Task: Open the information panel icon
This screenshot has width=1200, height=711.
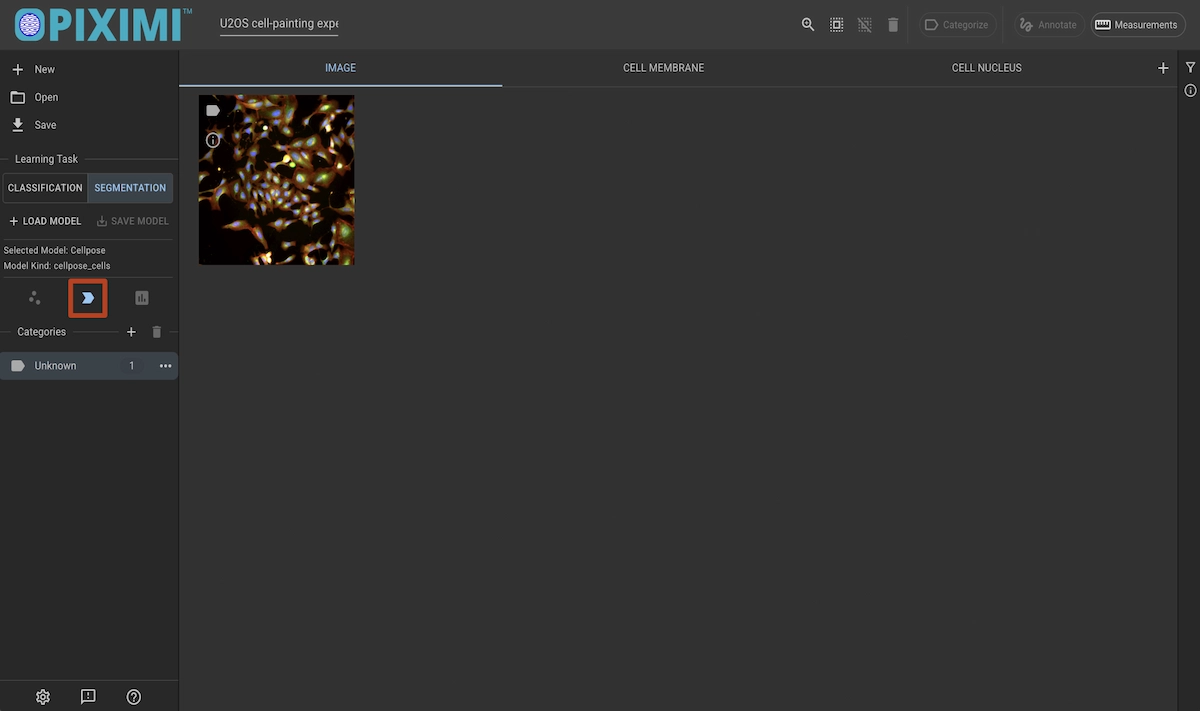Action: coord(1190,91)
